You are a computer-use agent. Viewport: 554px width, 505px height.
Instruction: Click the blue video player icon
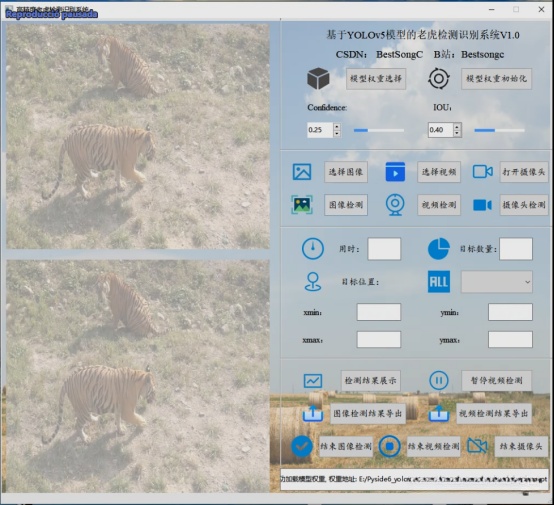point(395,172)
